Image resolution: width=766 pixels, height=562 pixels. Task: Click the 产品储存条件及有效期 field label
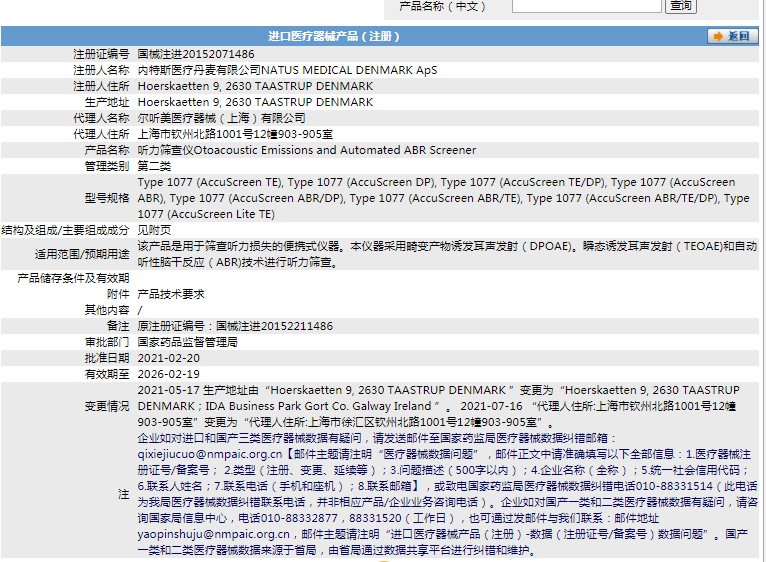[73, 278]
